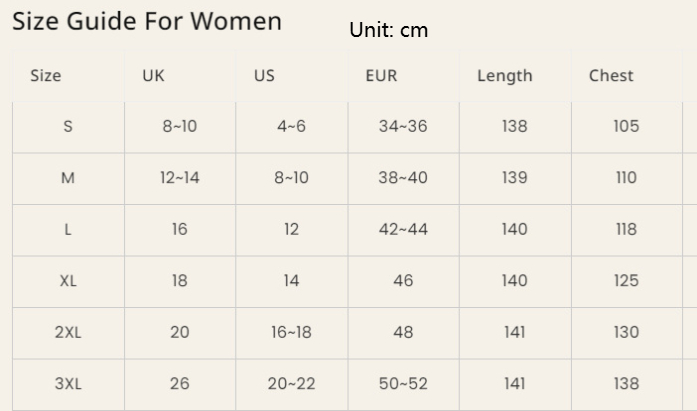Select EUR value 50~52 for 3XL
697x411 pixels.
403,384
